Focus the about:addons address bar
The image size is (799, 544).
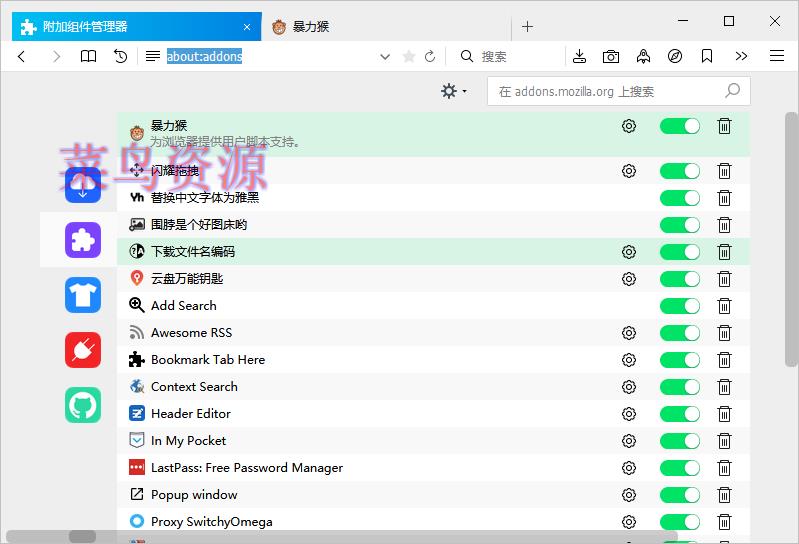(271, 56)
